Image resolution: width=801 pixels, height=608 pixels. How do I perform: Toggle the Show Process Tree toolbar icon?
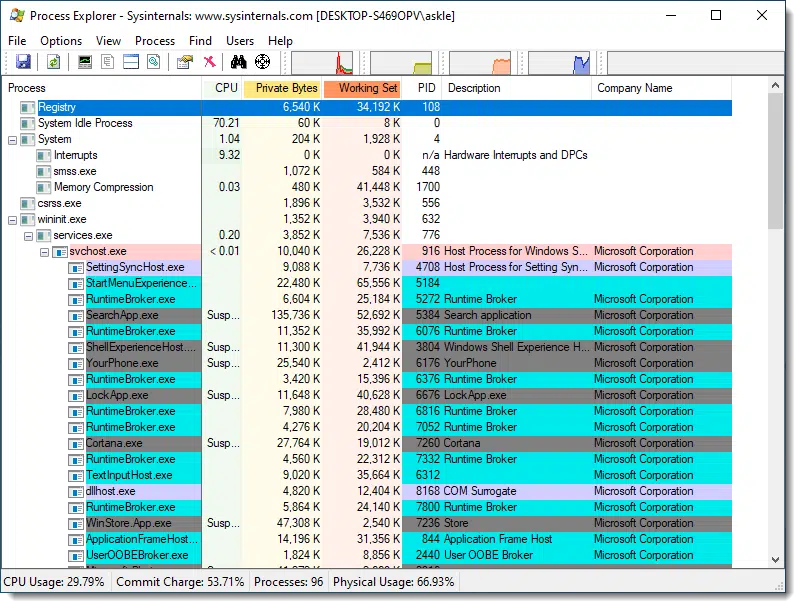(108, 62)
